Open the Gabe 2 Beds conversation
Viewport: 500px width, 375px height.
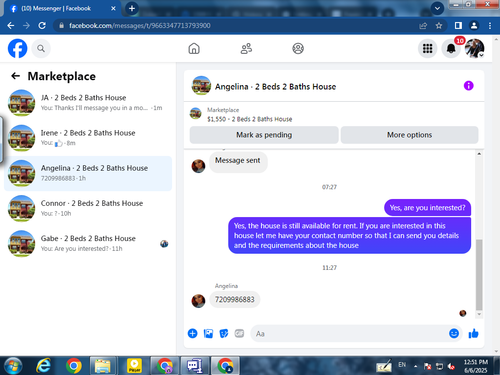tap(88, 244)
